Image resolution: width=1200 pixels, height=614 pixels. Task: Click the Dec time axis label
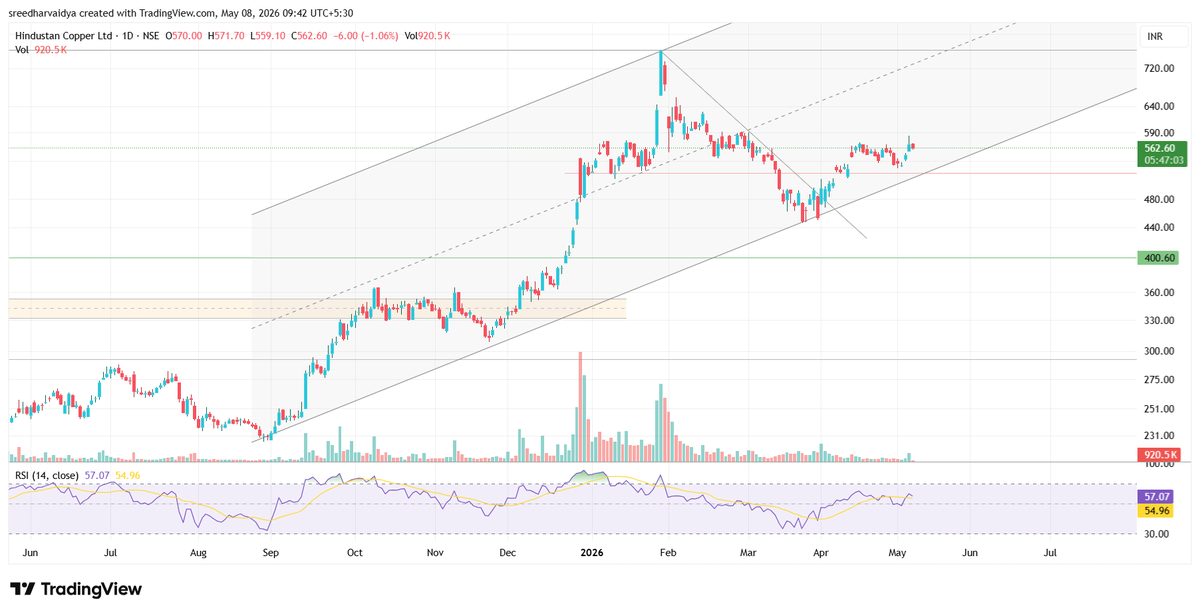coord(507,552)
